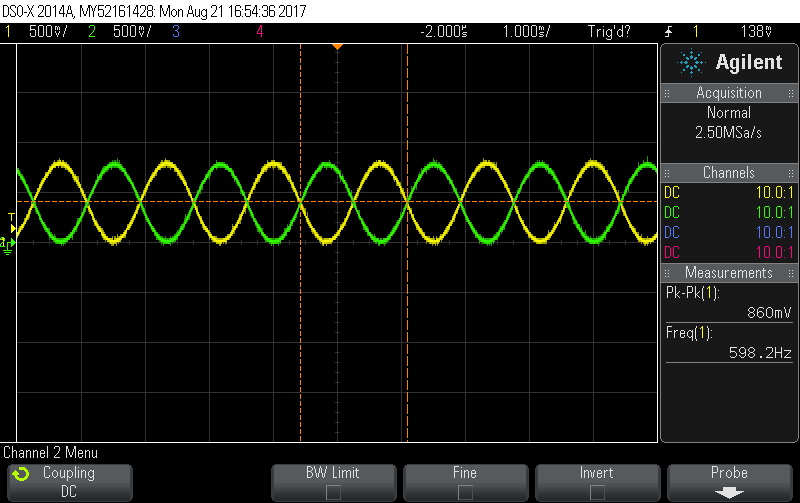Select blue channel 3 DC 10.0:1 row
The height and width of the screenshot is (503, 800).
click(729, 233)
